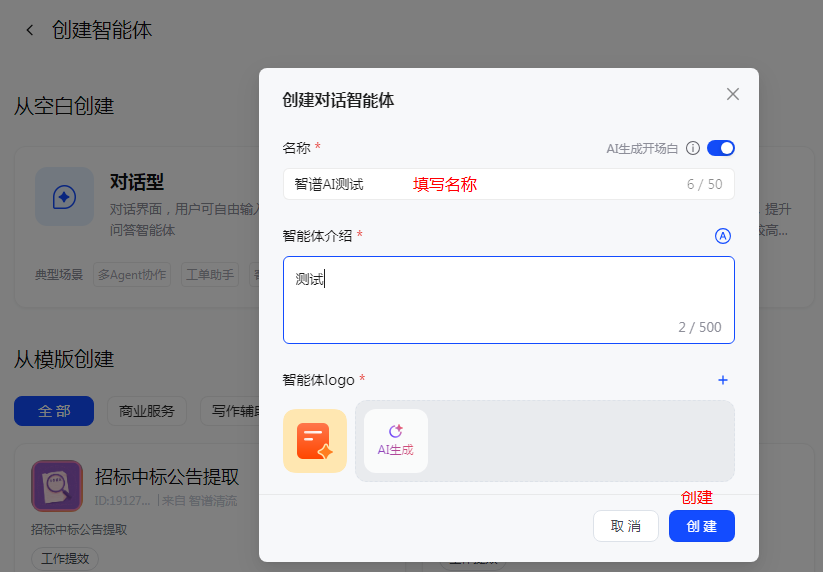823x572 pixels.
Task: Click the plus icon to add logo
Action: (x=723, y=380)
